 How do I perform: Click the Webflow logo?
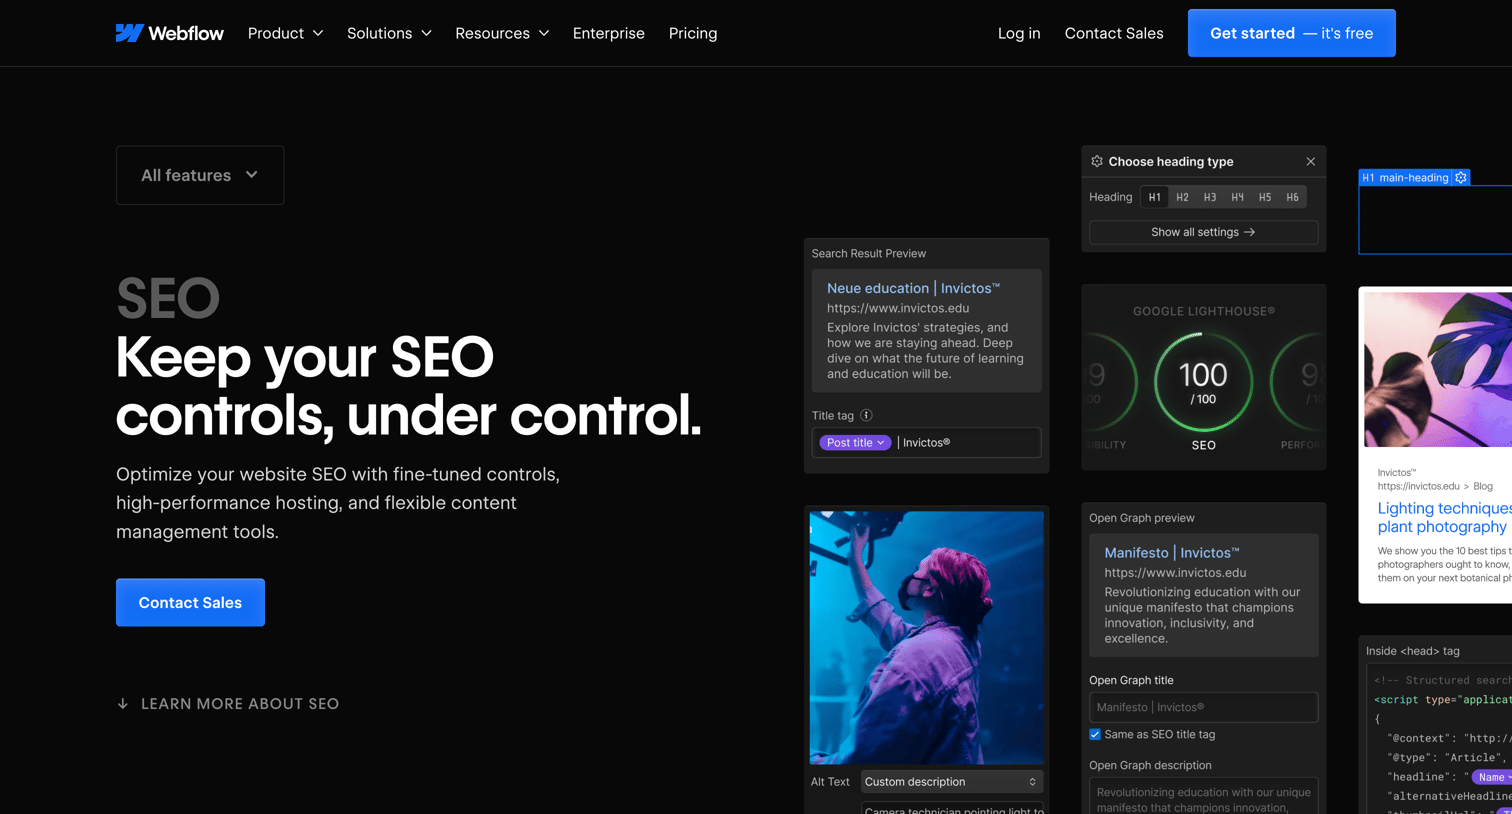pyautogui.click(x=169, y=33)
